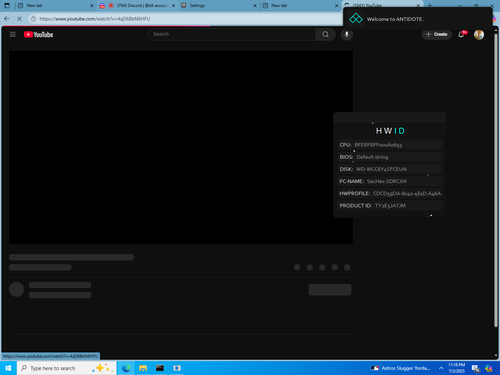Select the HWPROFILE row
500x375 pixels.
click(390, 193)
